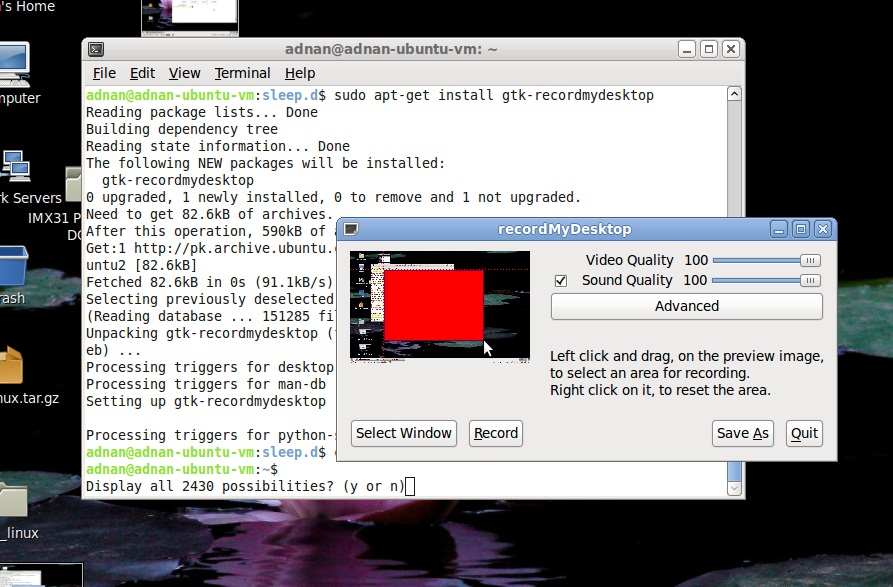
Task: Open the Advanced settings
Action: [687, 306]
